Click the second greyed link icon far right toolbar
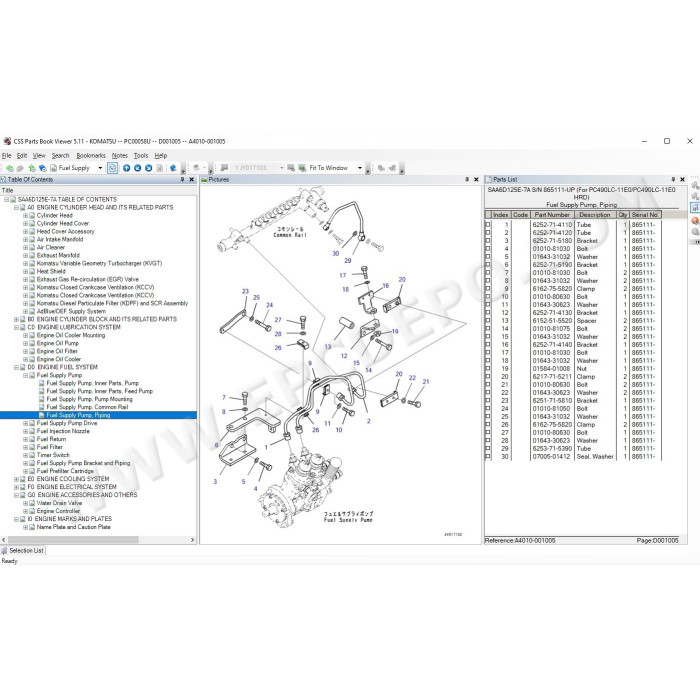The image size is (700, 700). [392, 168]
